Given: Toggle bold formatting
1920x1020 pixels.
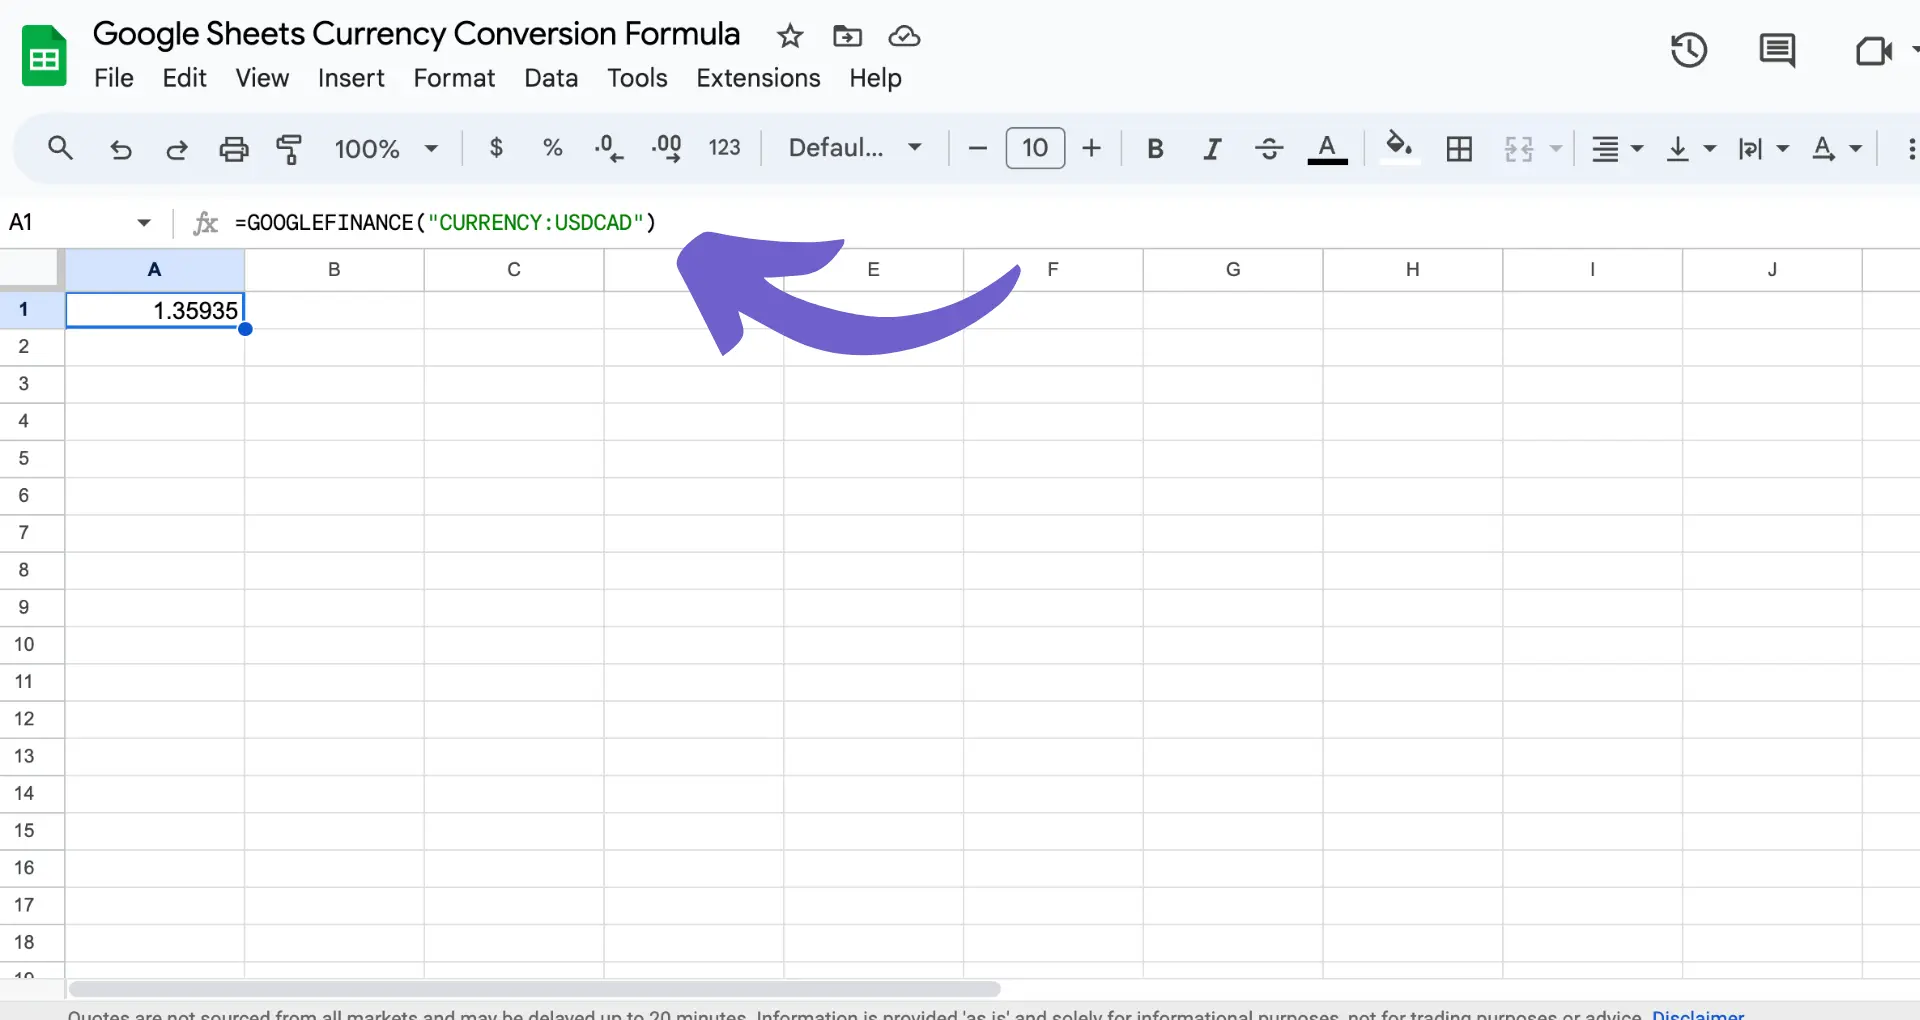Looking at the screenshot, I should [1155, 149].
